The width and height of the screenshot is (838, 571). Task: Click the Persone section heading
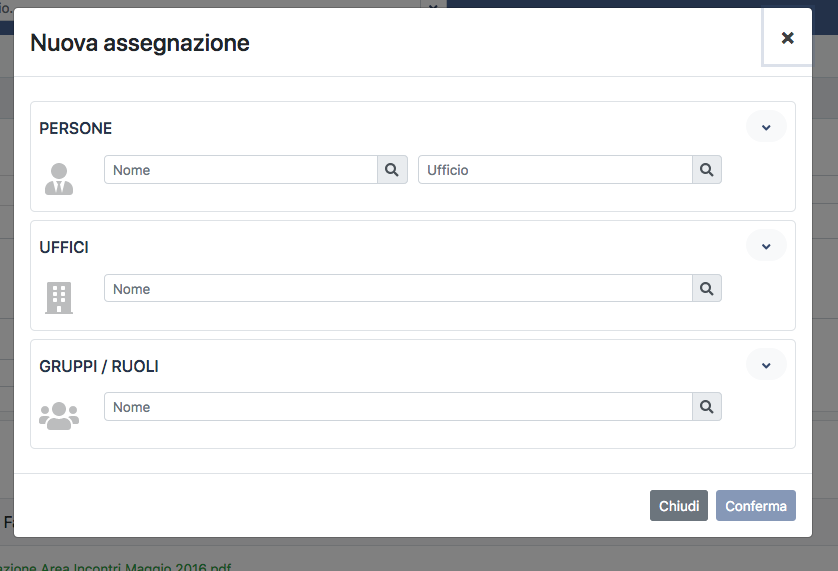pos(76,129)
